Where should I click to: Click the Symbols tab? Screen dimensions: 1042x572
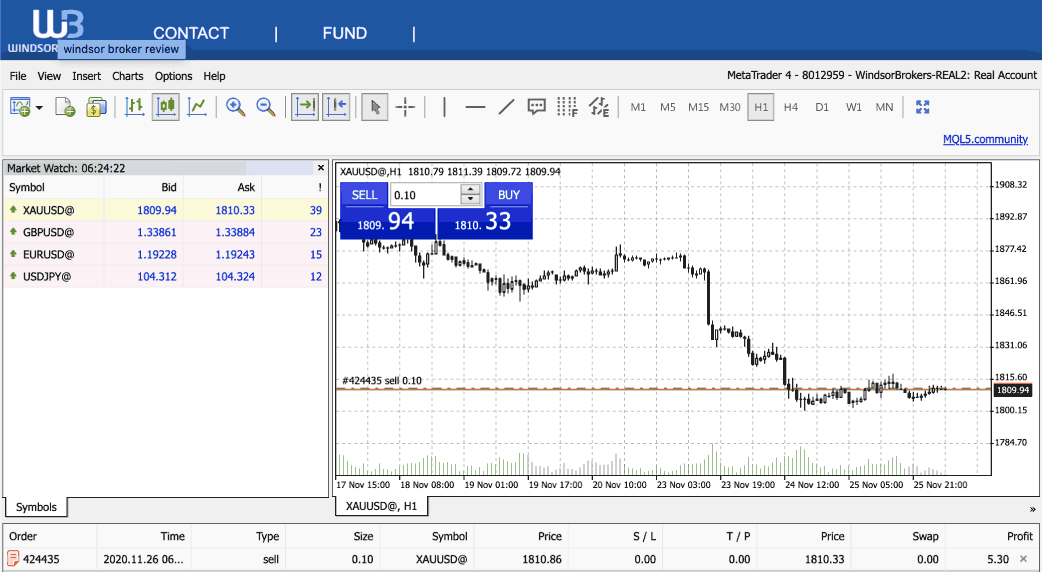click(36, 507)
